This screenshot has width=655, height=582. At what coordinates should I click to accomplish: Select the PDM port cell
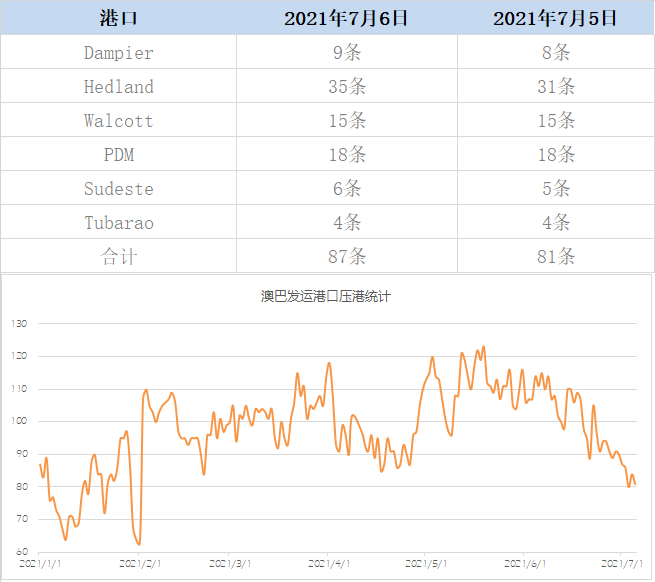118,155
